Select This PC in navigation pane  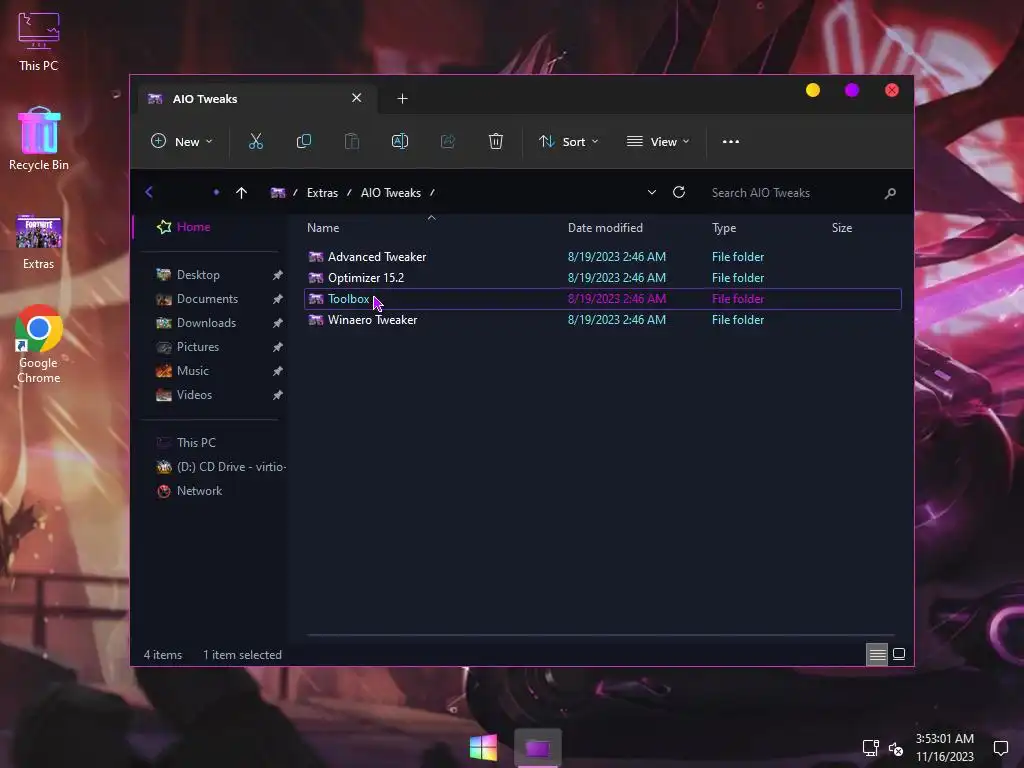pyautogui.click(x=196, y=443)
